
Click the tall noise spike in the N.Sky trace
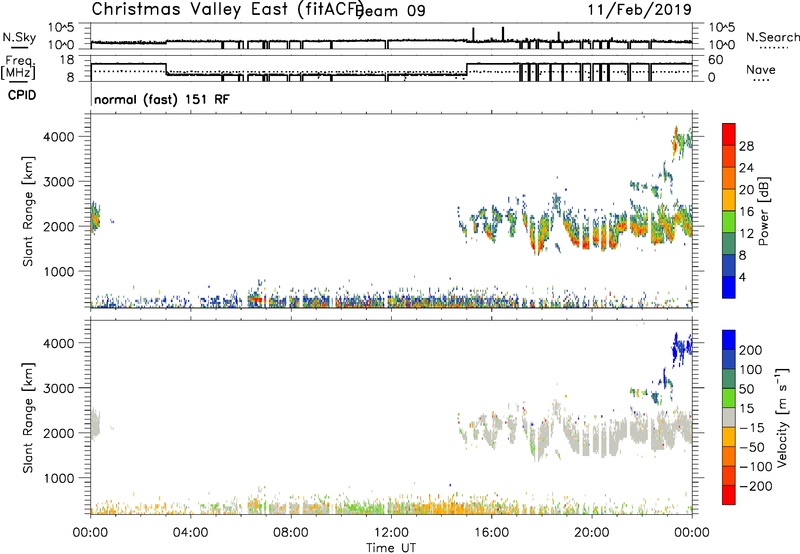pyautogui.click(x=503, y=34)
